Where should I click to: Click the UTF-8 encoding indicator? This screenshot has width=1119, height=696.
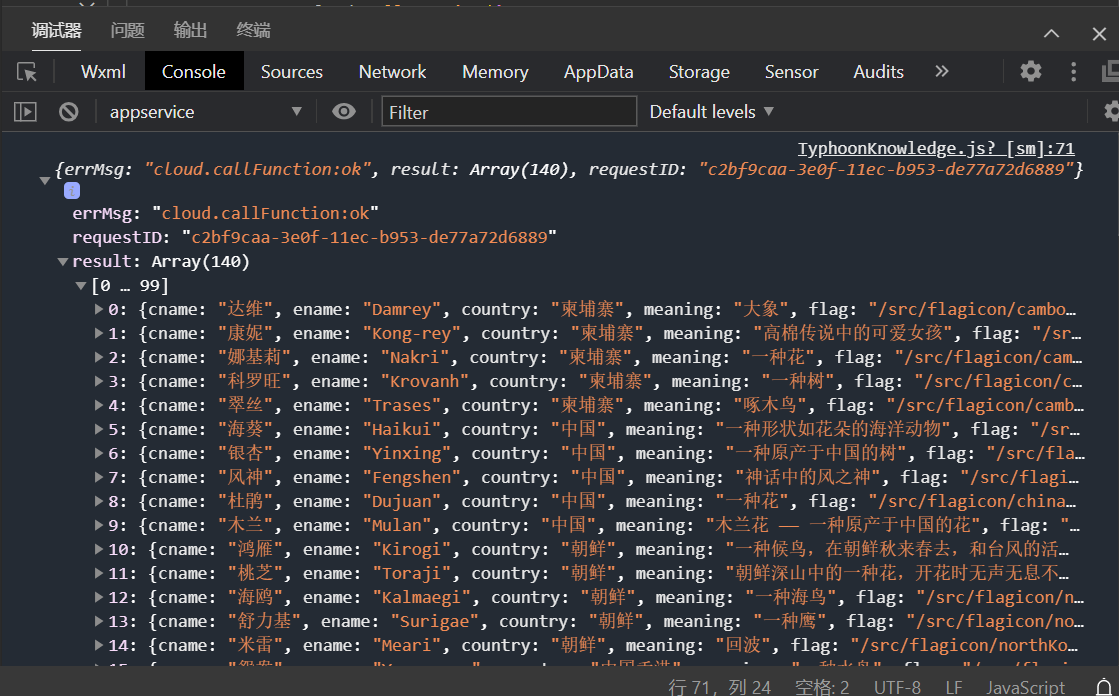[x=897, y=687]
